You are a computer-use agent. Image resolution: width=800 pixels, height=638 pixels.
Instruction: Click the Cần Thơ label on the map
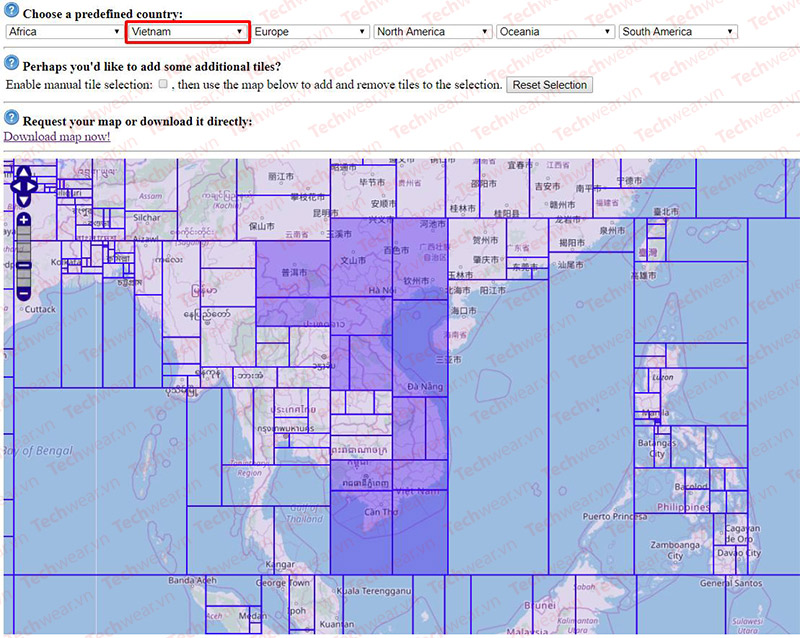(381, 511)
